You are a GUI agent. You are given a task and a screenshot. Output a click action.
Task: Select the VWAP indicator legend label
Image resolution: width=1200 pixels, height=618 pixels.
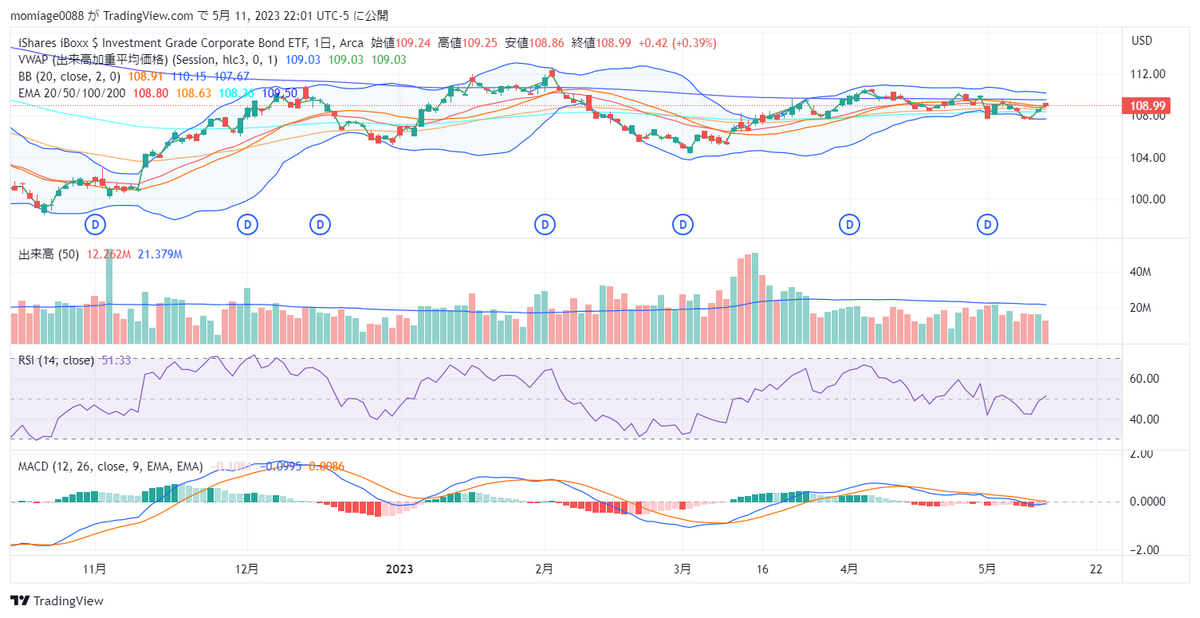coord(149,60)
